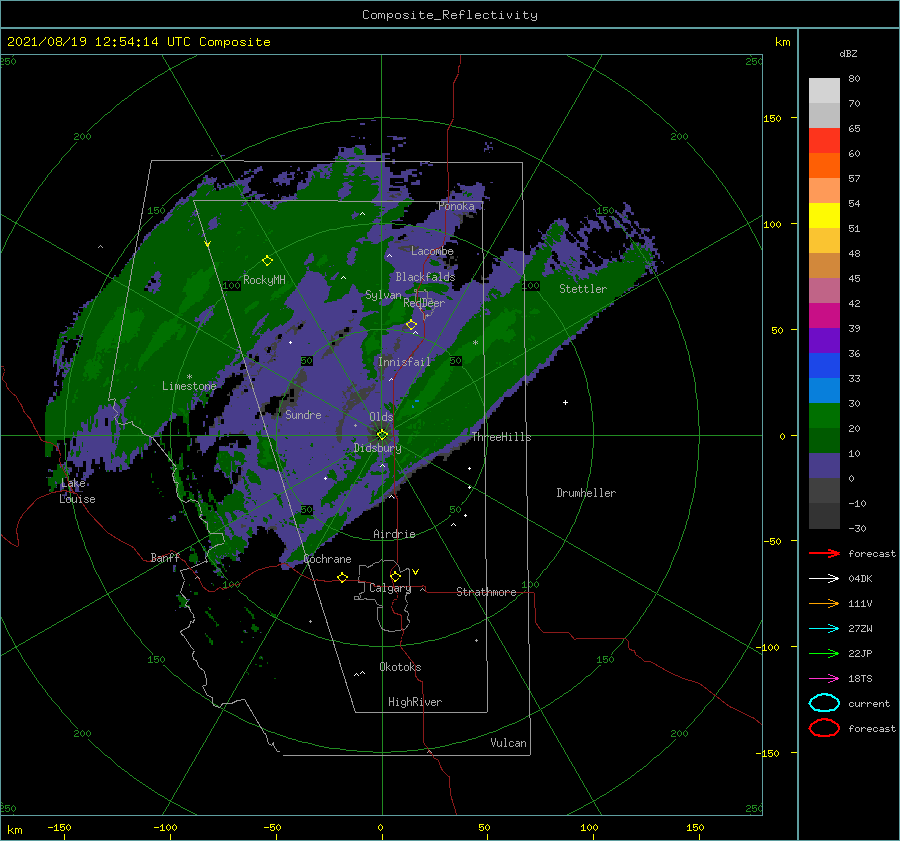Click the ThreeHills town label
This screenshot has width=900, height=841.
(501, 437)
